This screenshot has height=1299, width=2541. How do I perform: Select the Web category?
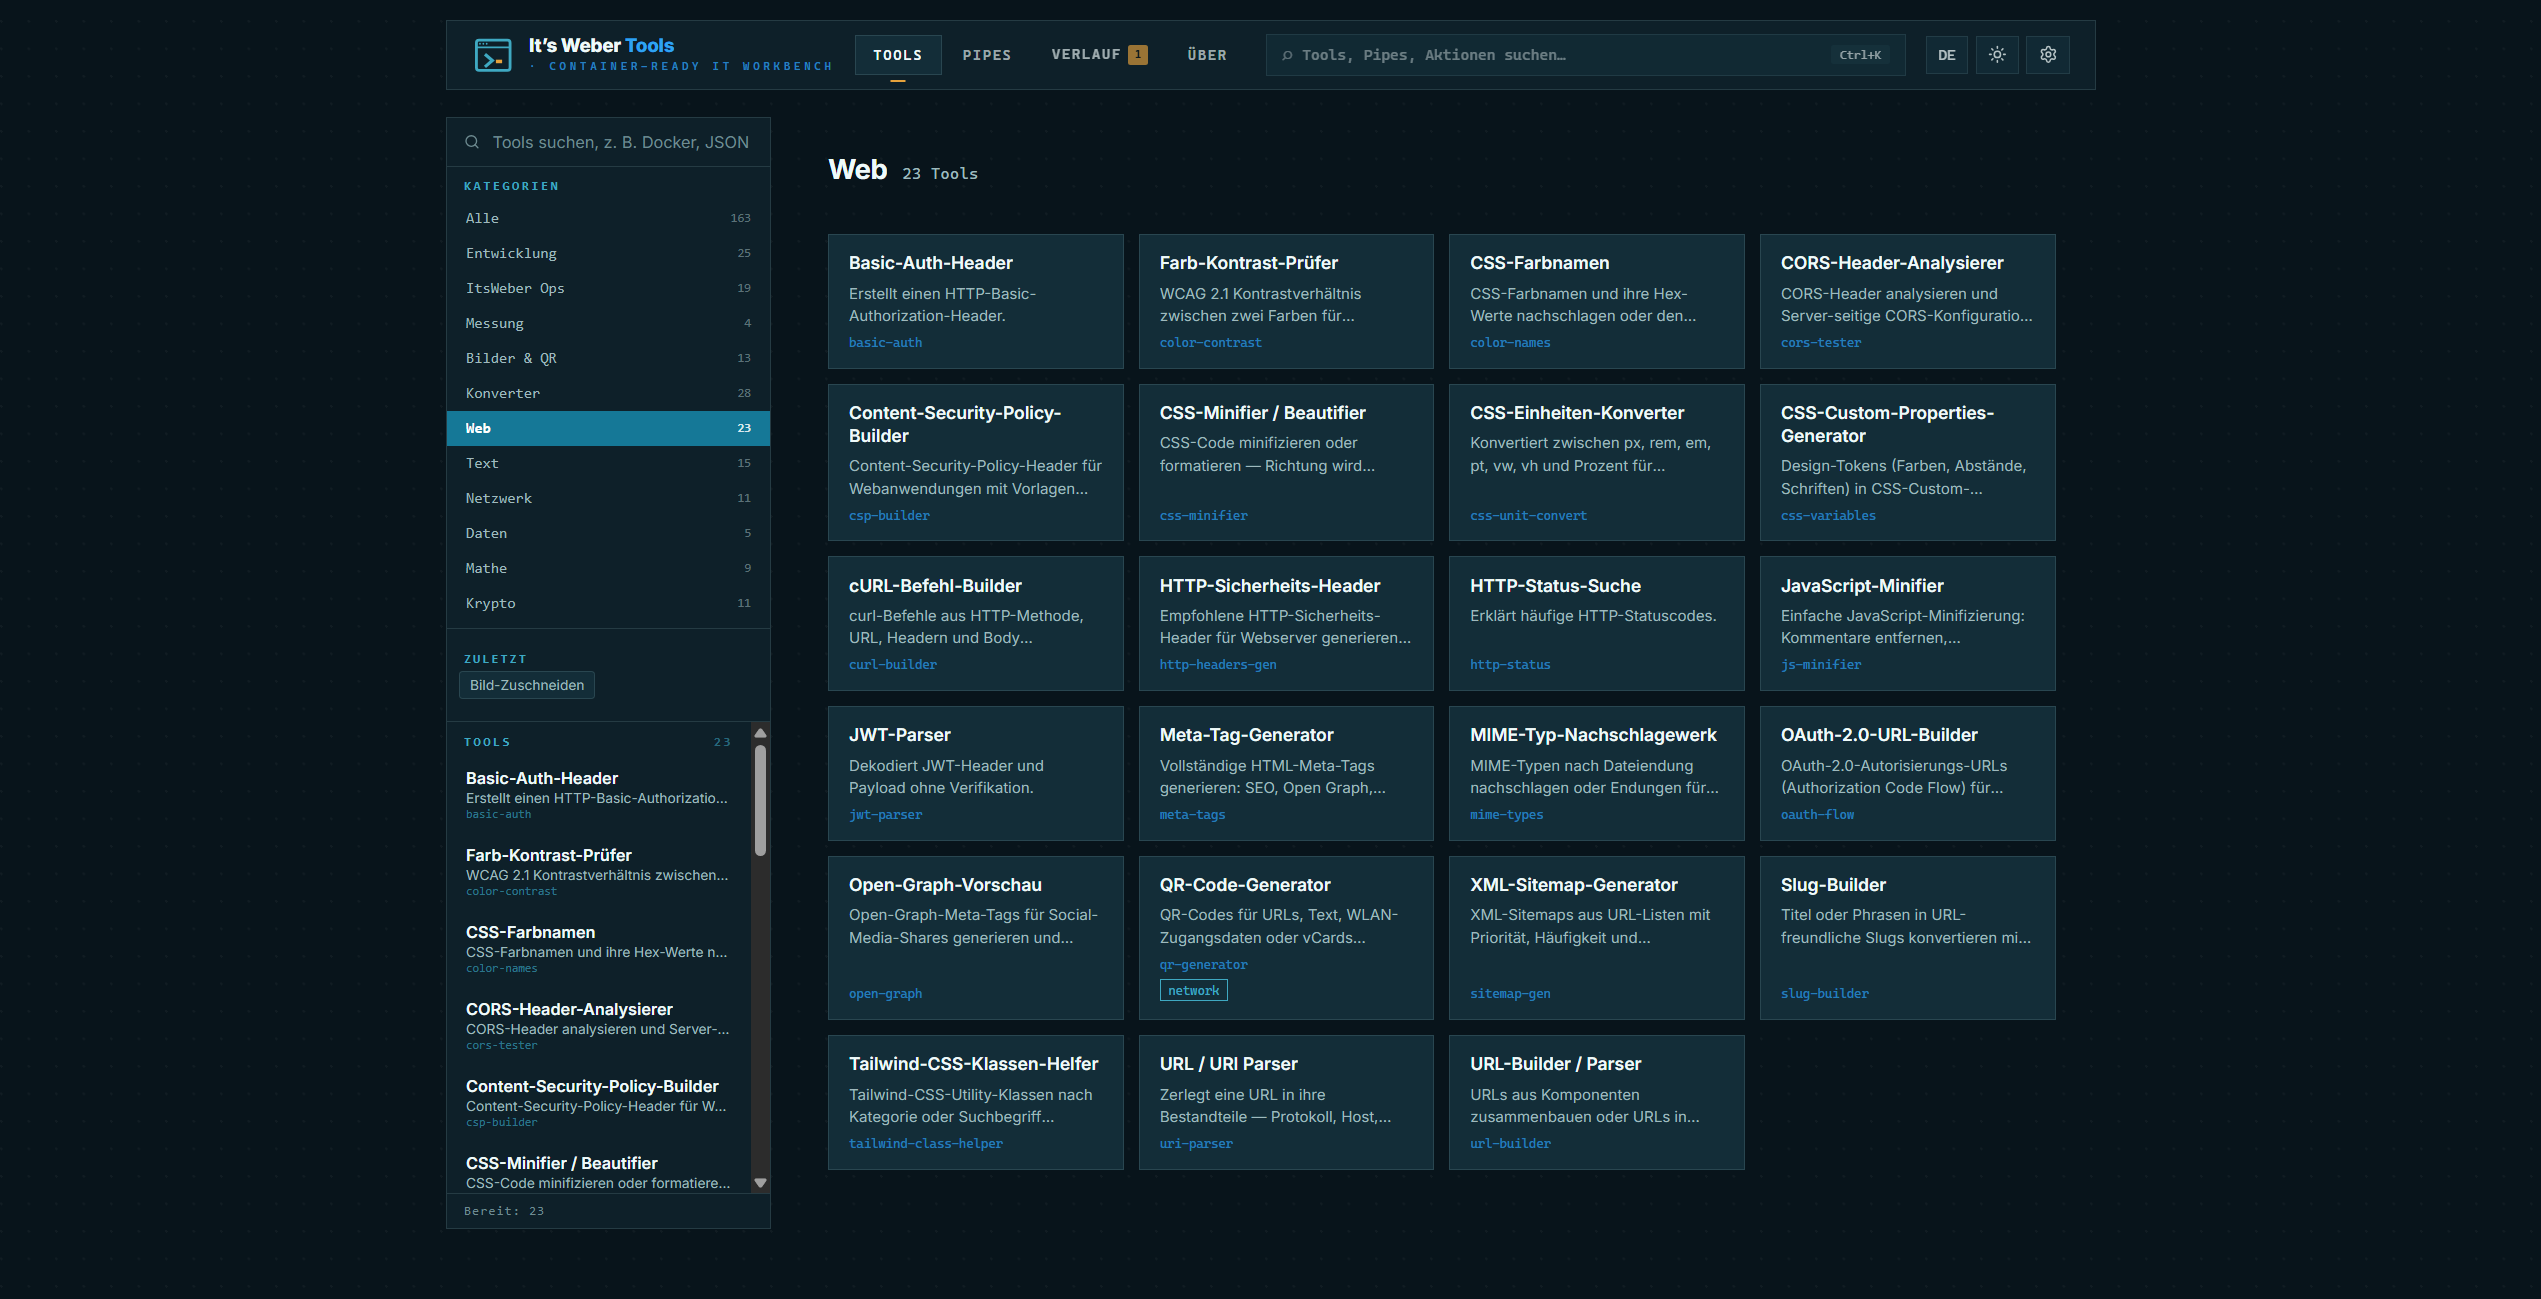tap(608, 428)
